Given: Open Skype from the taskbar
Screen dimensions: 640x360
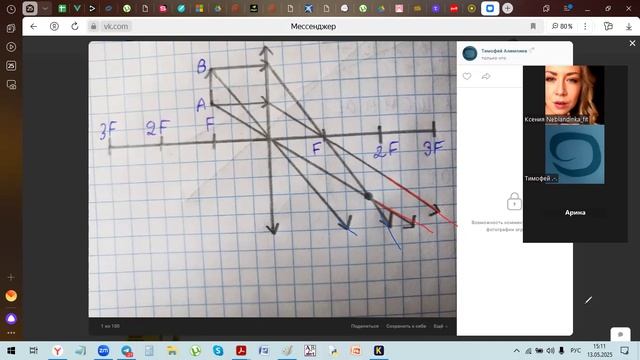Looking at the screenshot, I should coord(218,351).
